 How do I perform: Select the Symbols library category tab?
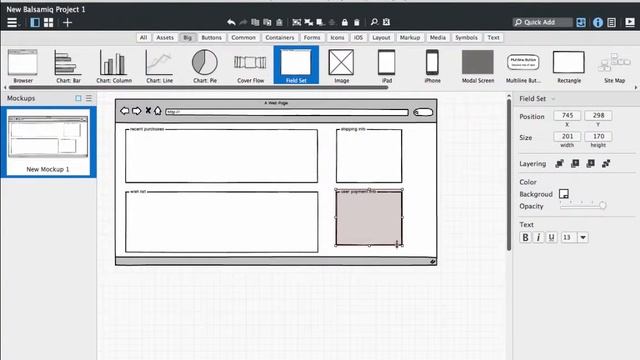pos(466,38)
